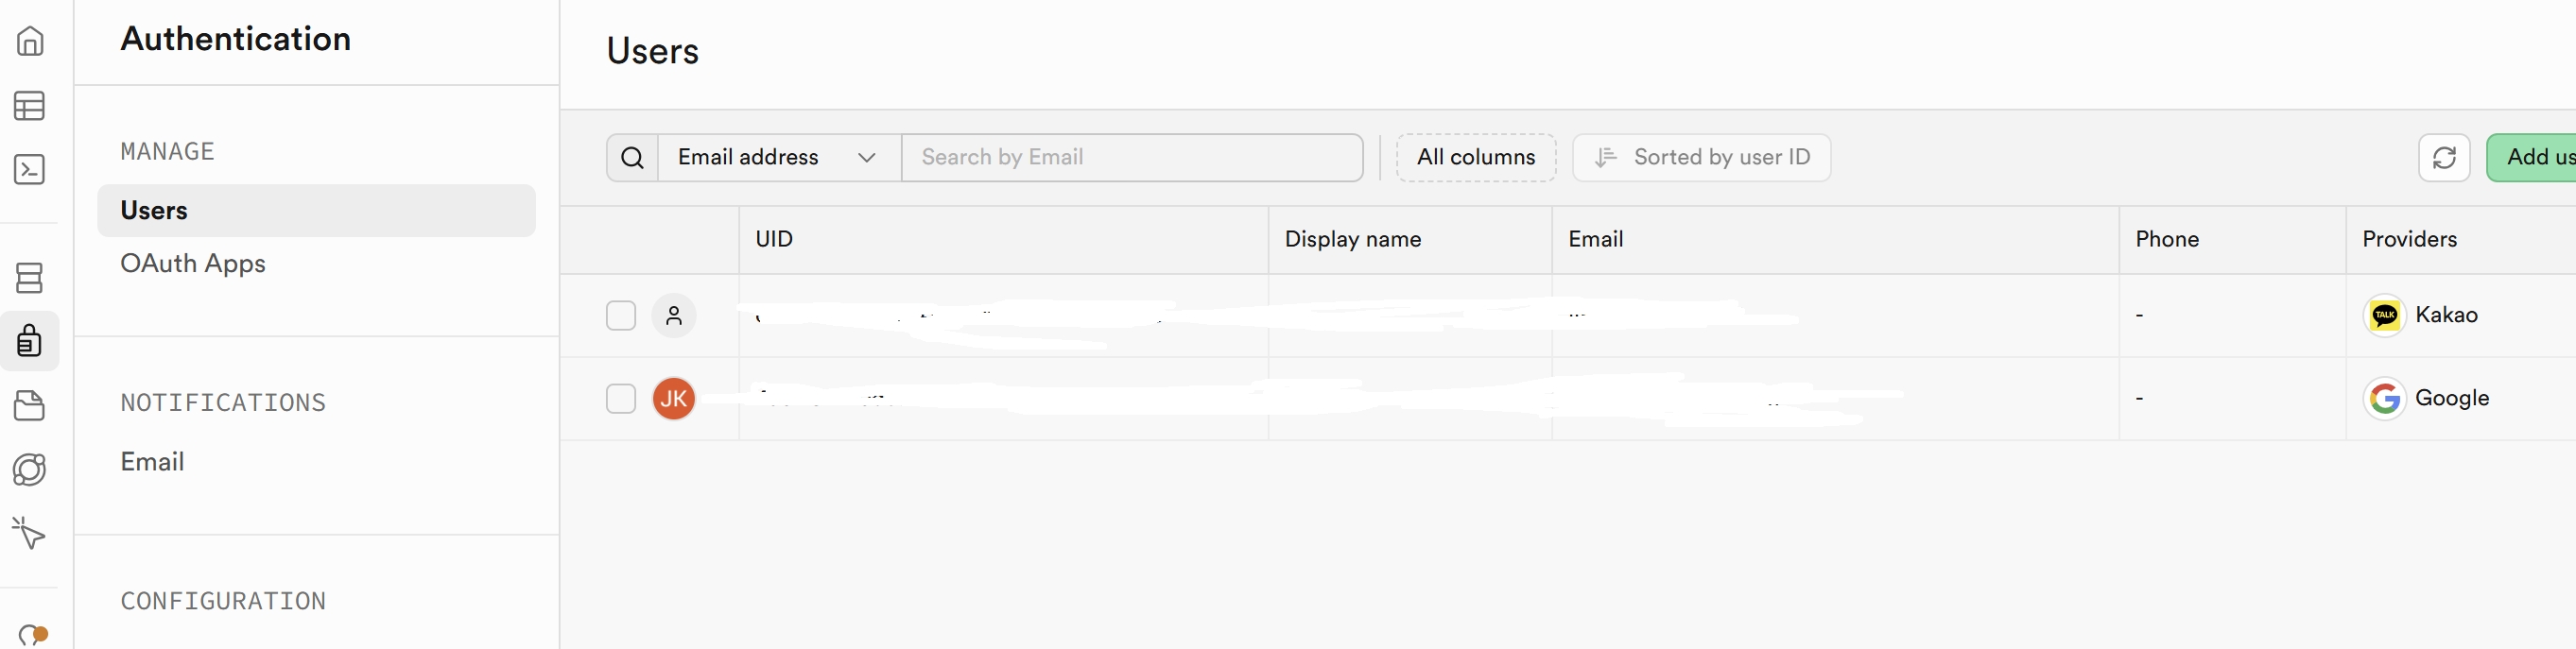
Task: Click the Add user button
Action: point(2535,157)
